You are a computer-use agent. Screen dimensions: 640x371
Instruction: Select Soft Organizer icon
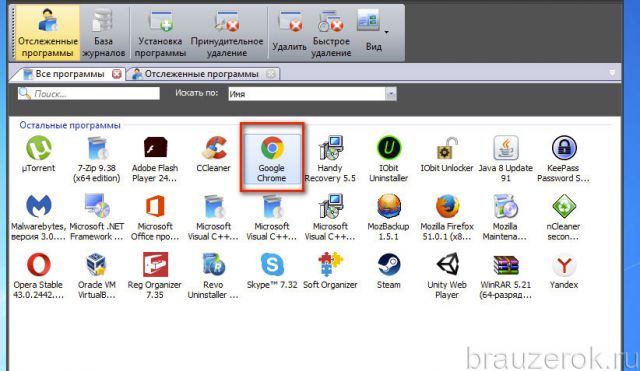pos(330,264)
